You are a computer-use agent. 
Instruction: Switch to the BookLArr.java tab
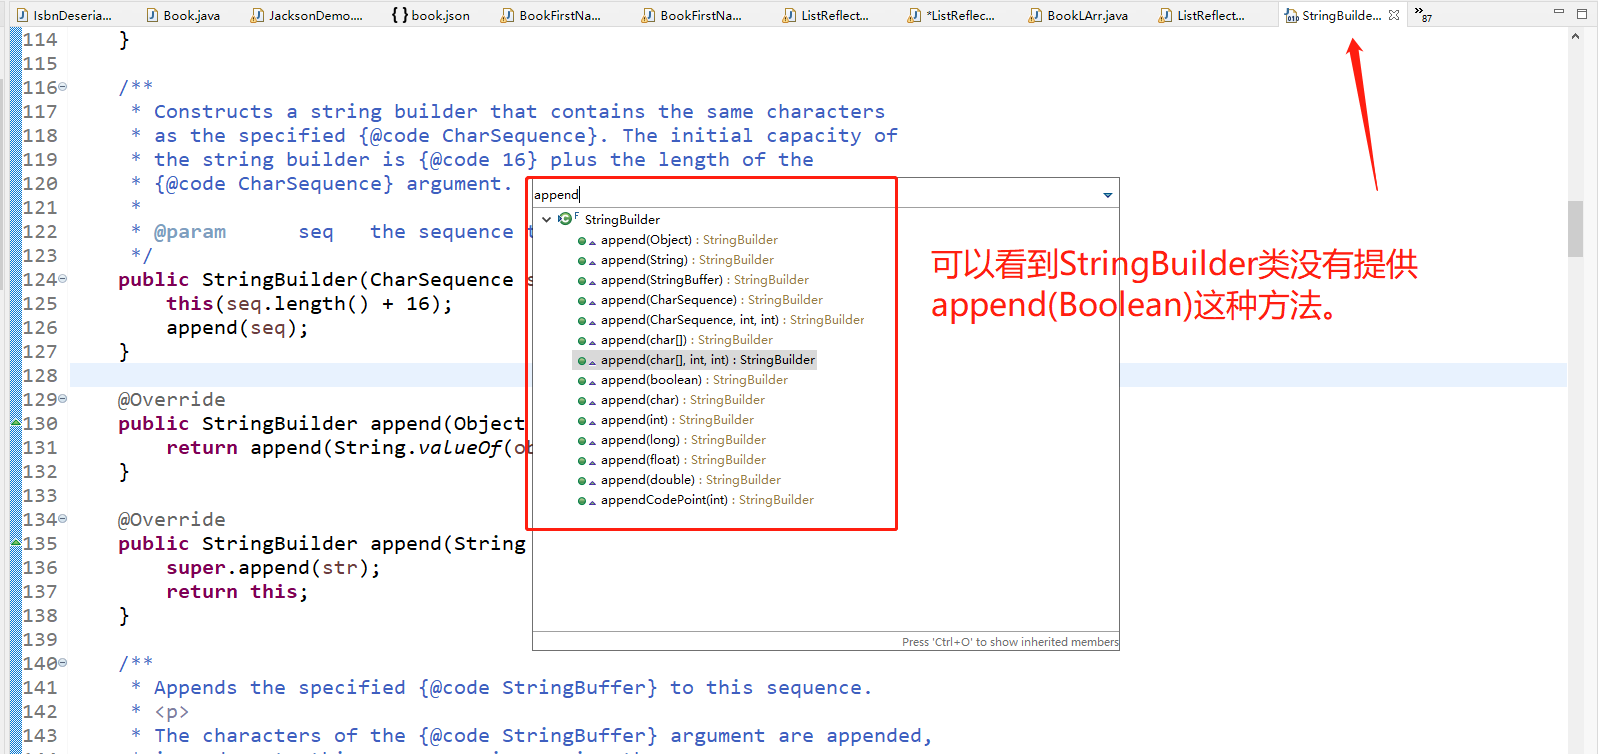1078,15
